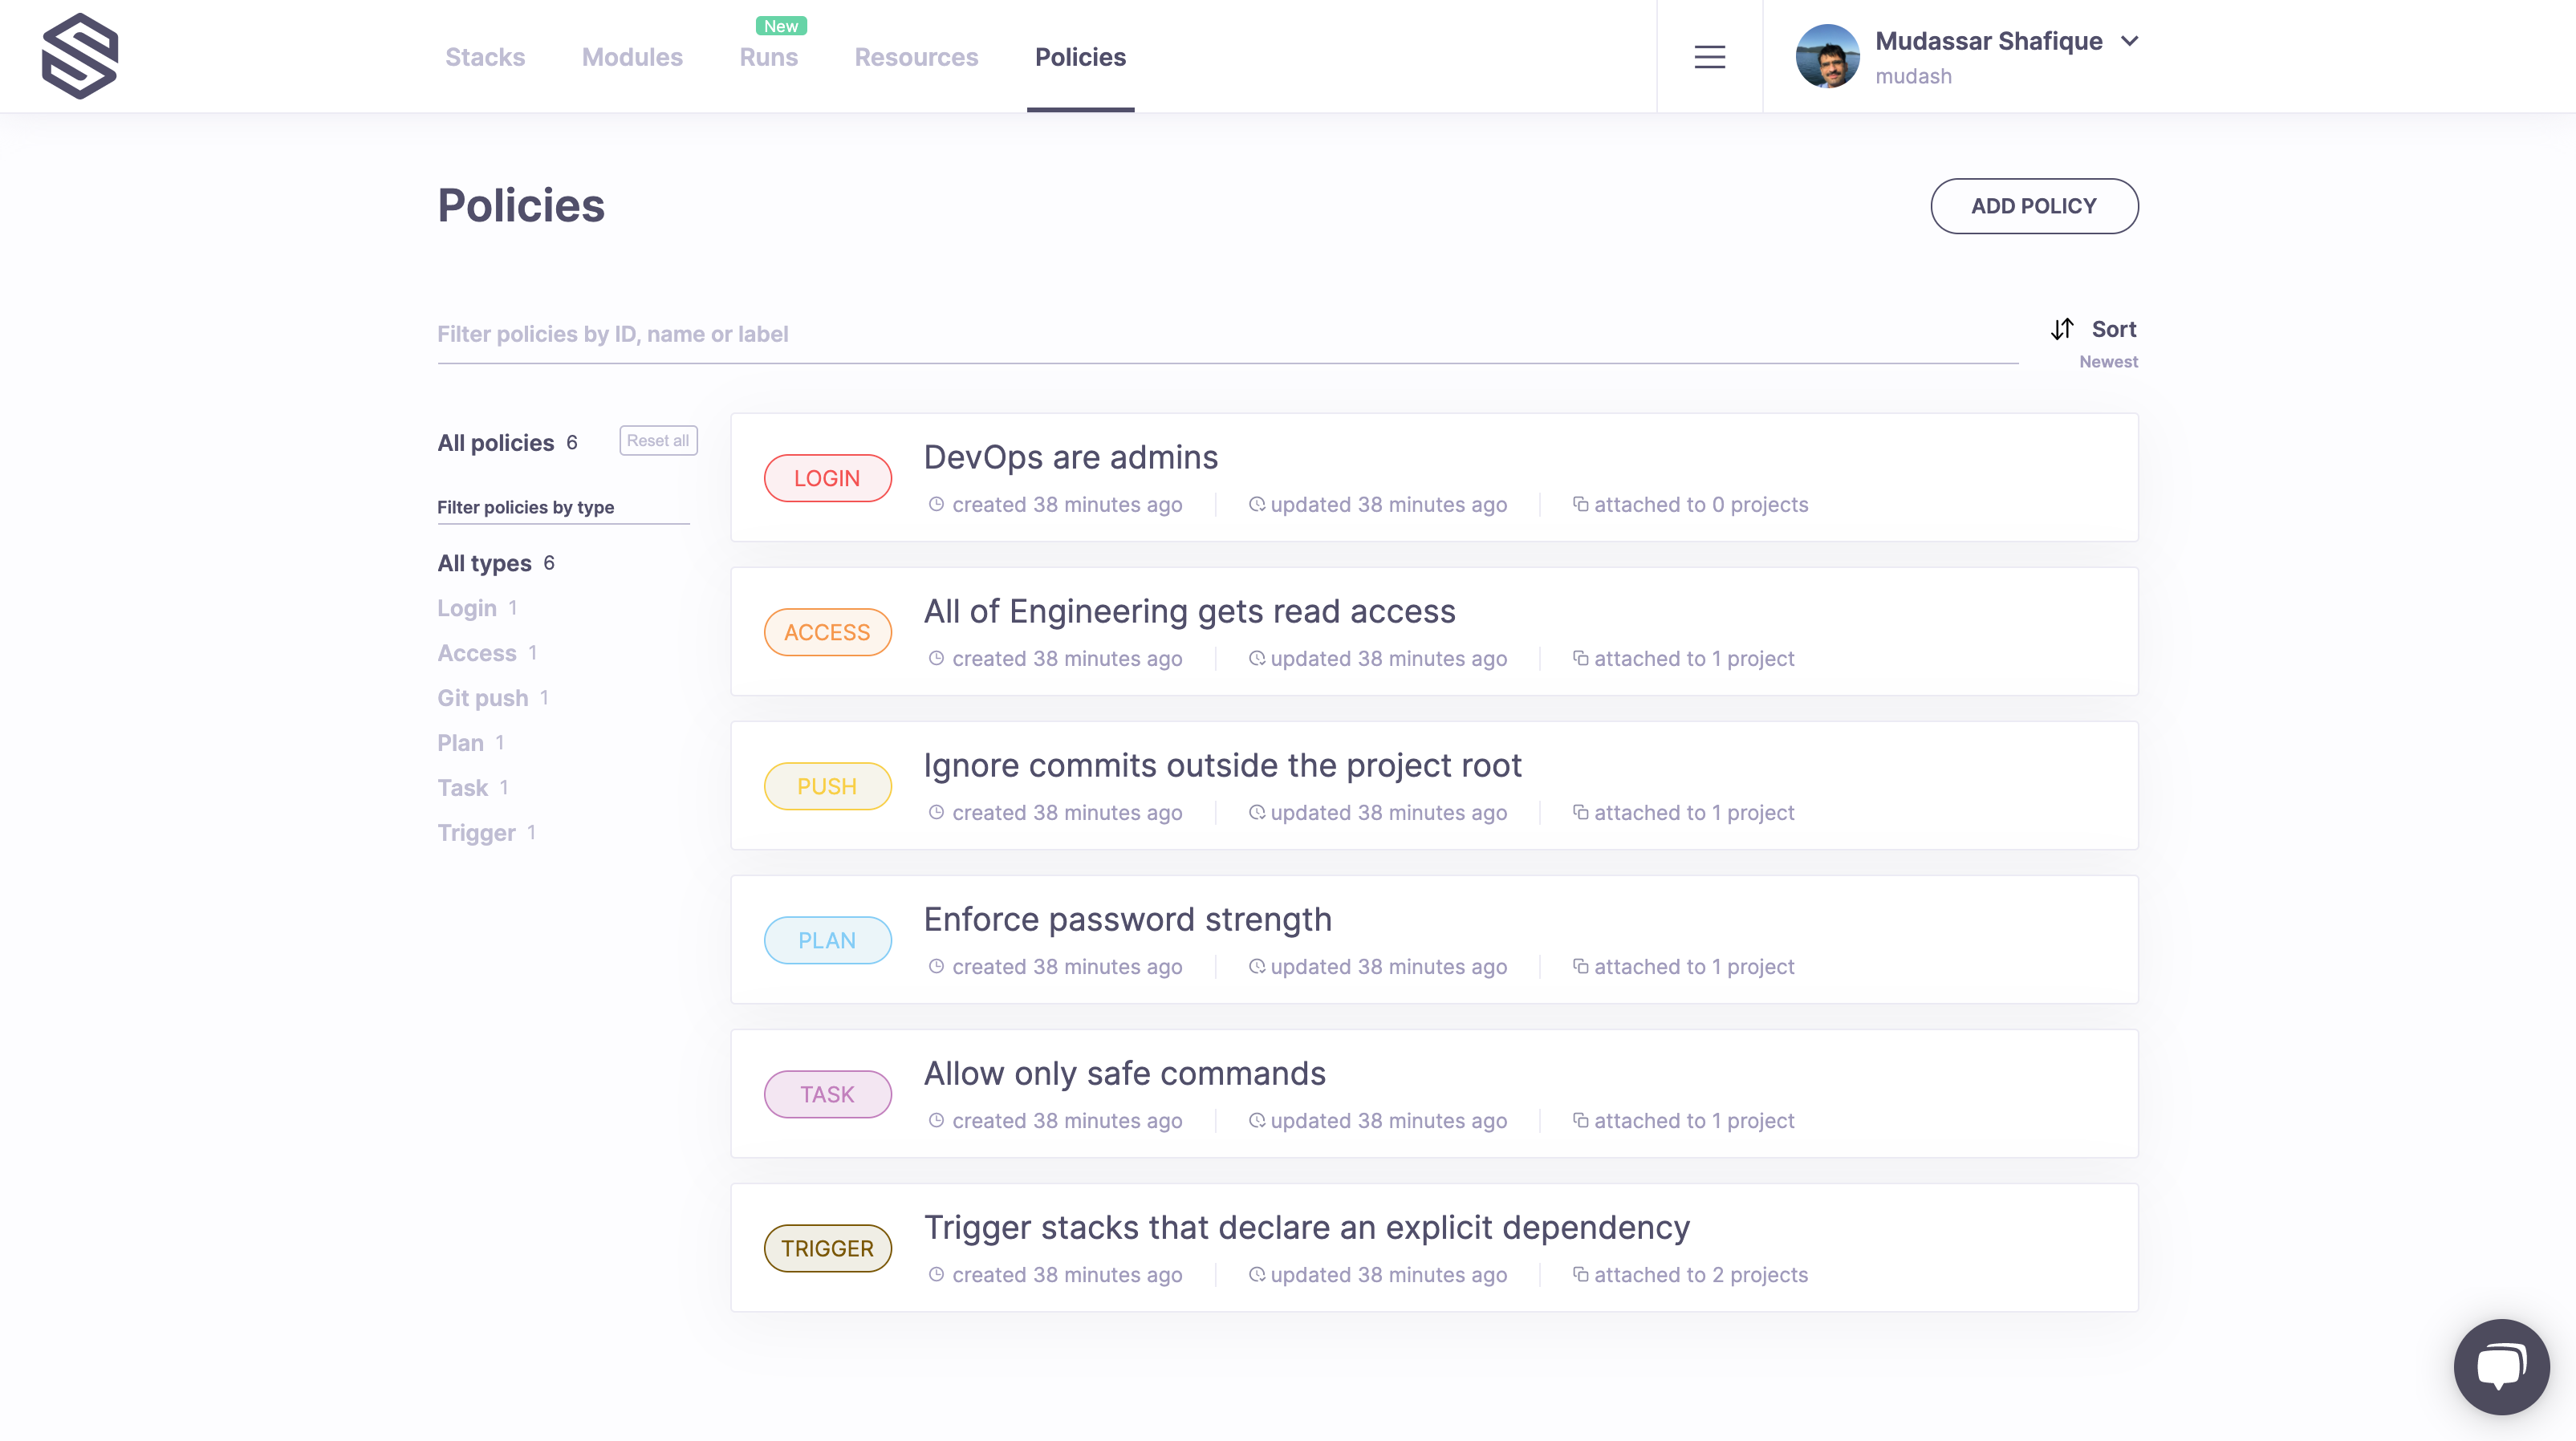Viewport: 2576px width, 1441px height.
Task: Click the PLAN policy type badge
Action: coord(827,940)
